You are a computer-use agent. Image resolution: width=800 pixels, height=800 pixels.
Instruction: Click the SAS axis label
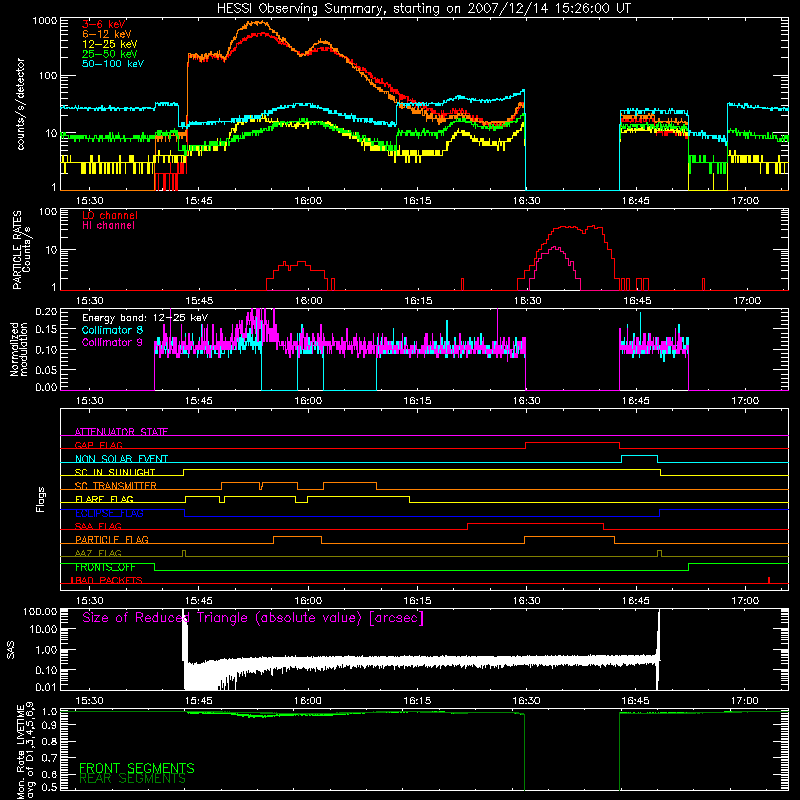click(11, 650)
